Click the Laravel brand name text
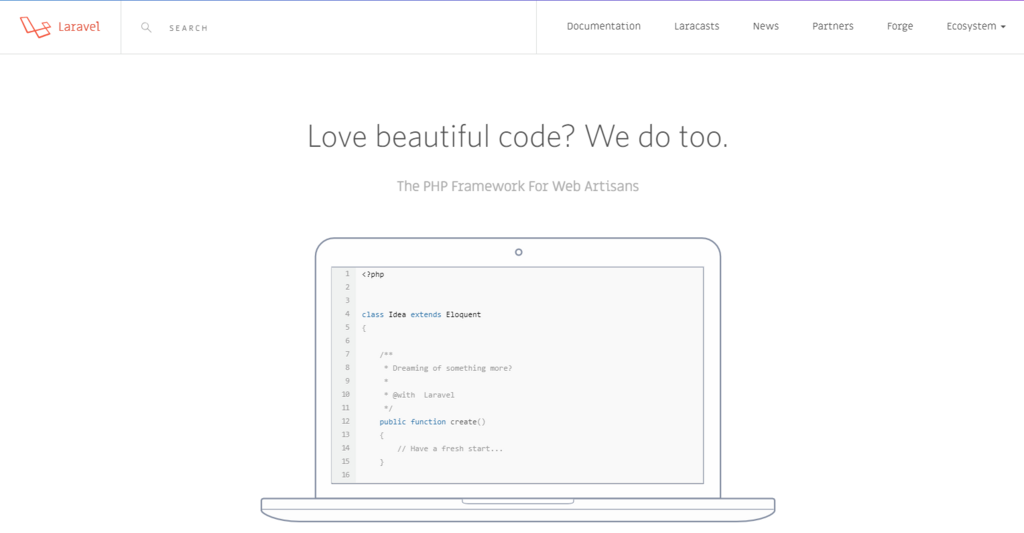The height and width of the screenshot is (533, 1024). 79,27
